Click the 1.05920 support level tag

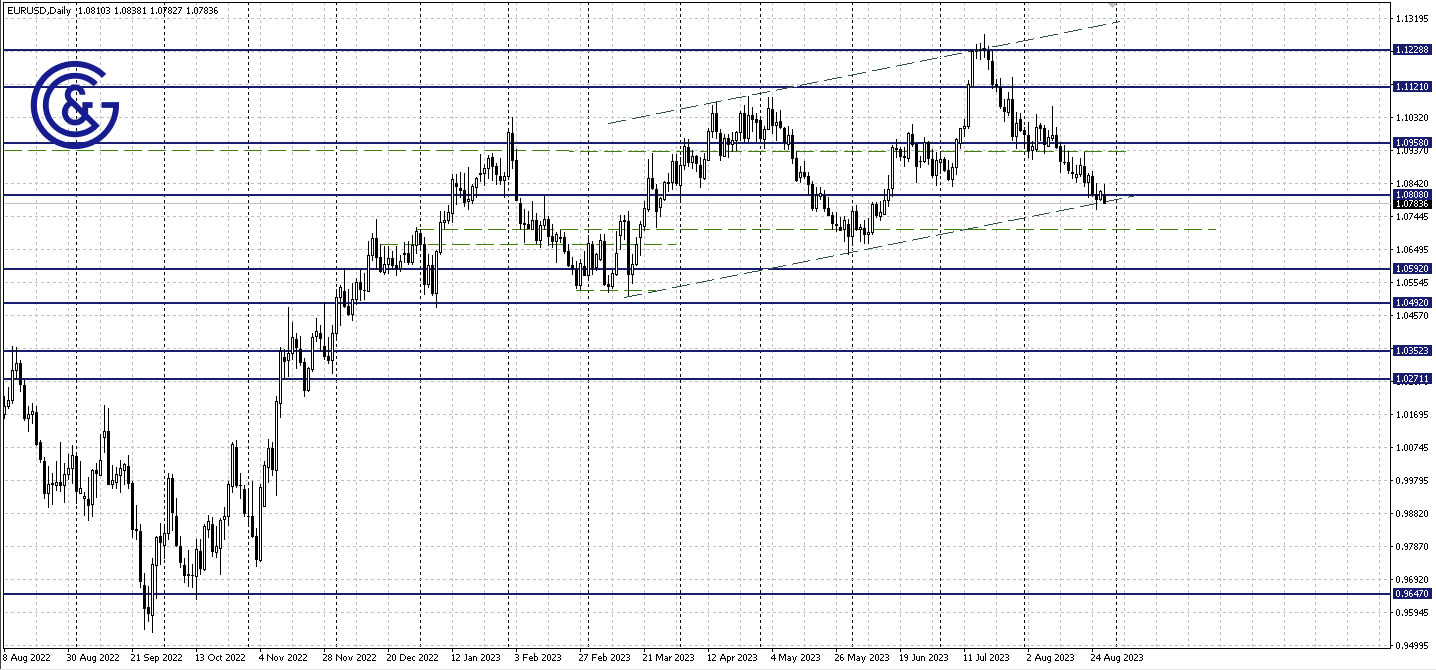pos(1412,268)
